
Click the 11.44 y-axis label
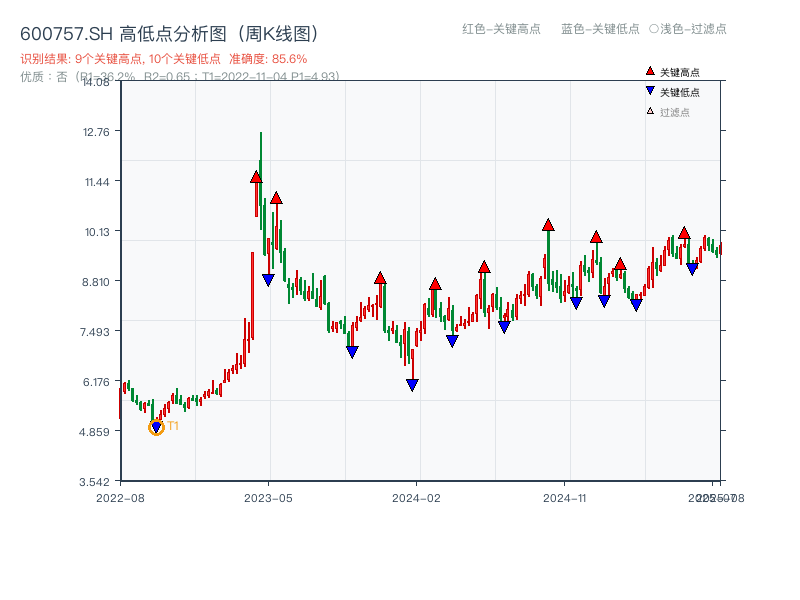(97, 182)
